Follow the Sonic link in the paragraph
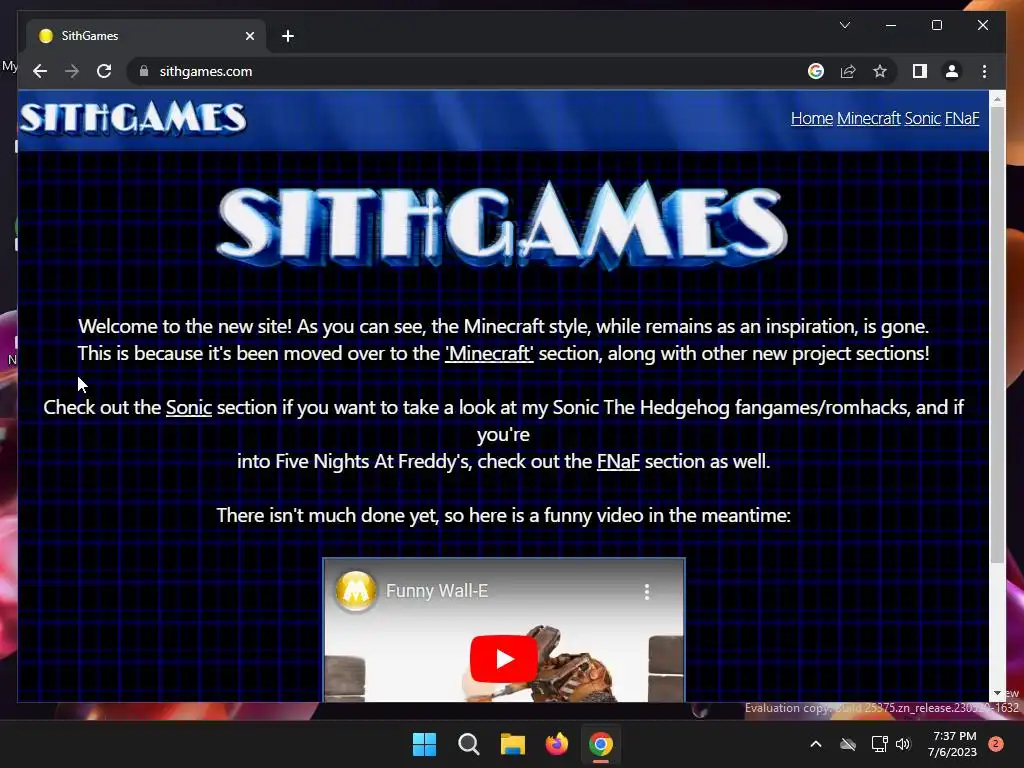Viewport: 1024px width, 768px height. click(x=189, y=408)
